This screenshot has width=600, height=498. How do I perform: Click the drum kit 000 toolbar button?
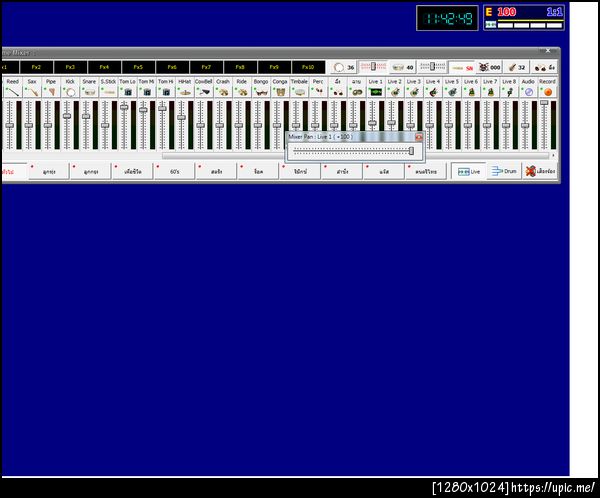(x=490, y=67)
